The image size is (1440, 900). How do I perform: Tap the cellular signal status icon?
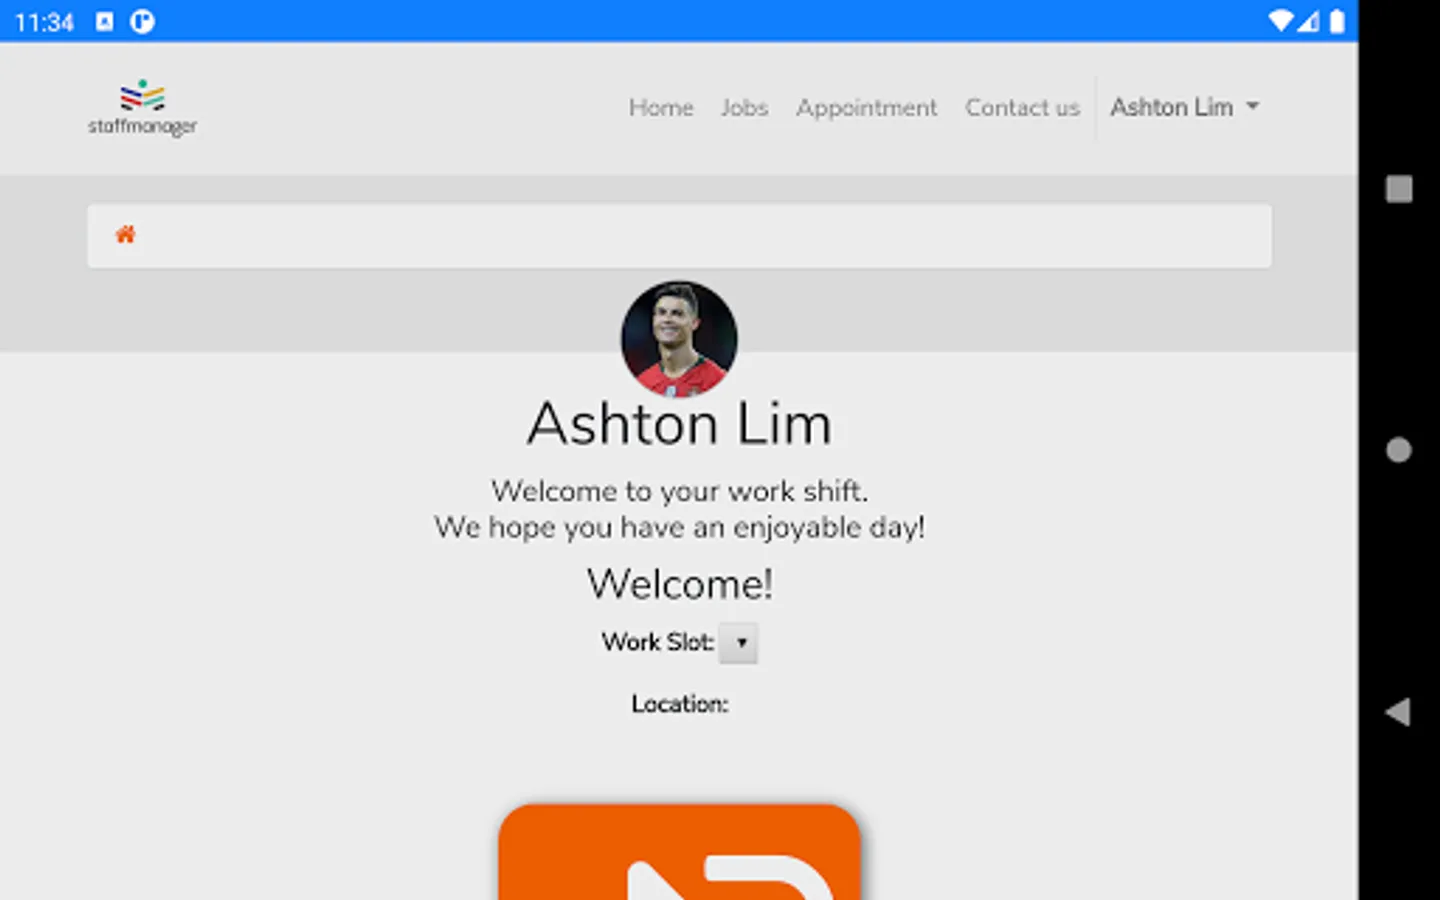click(1308, 21)
